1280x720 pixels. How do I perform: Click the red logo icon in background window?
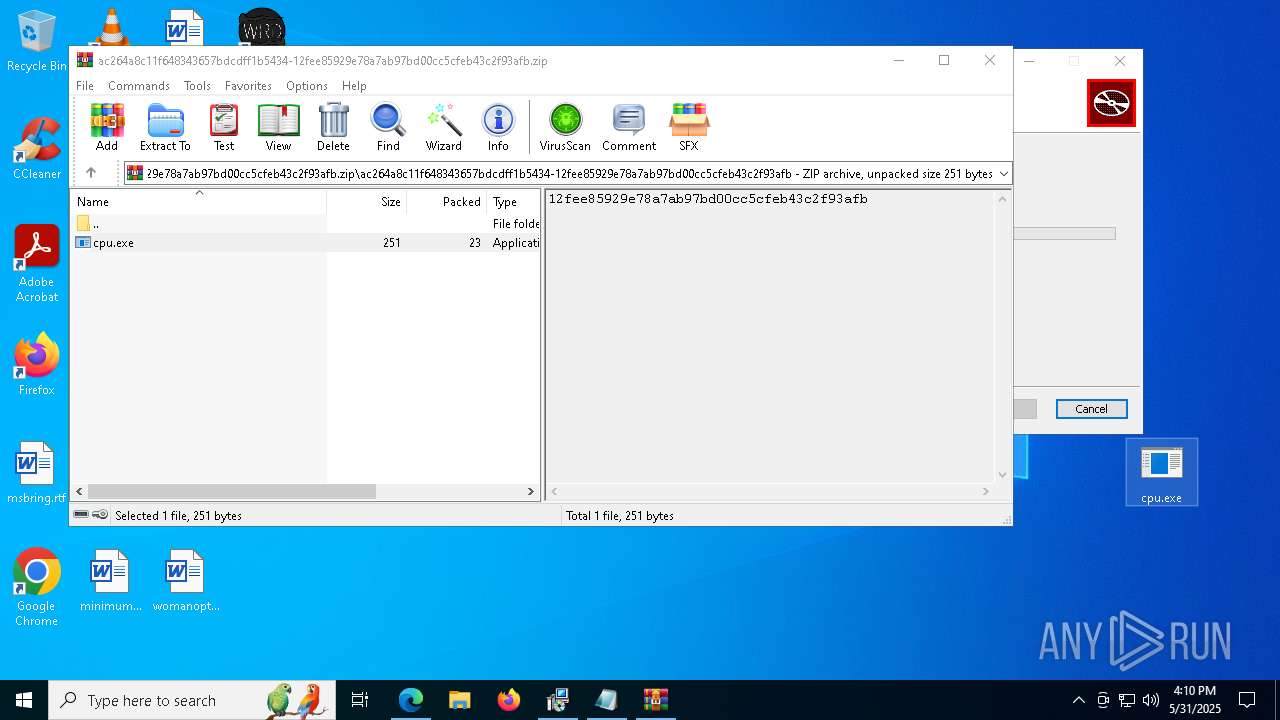[x=1111, y=103]
